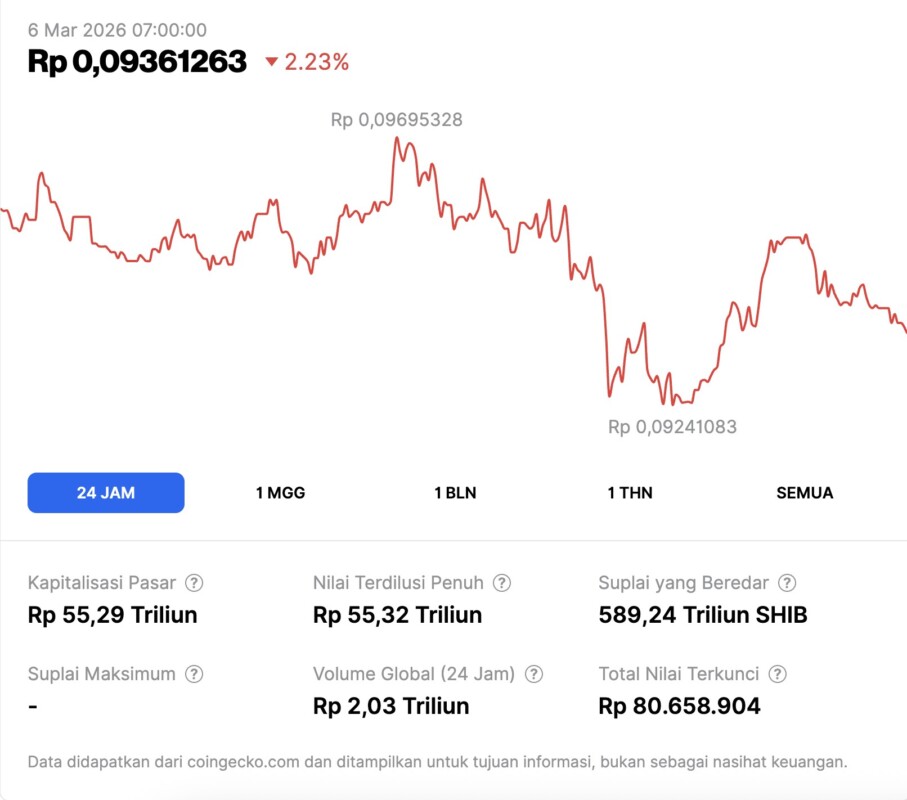Click the Suplai Maksimum question mark icon
This screenshot has width=907, height=800.
coord(194,674)
